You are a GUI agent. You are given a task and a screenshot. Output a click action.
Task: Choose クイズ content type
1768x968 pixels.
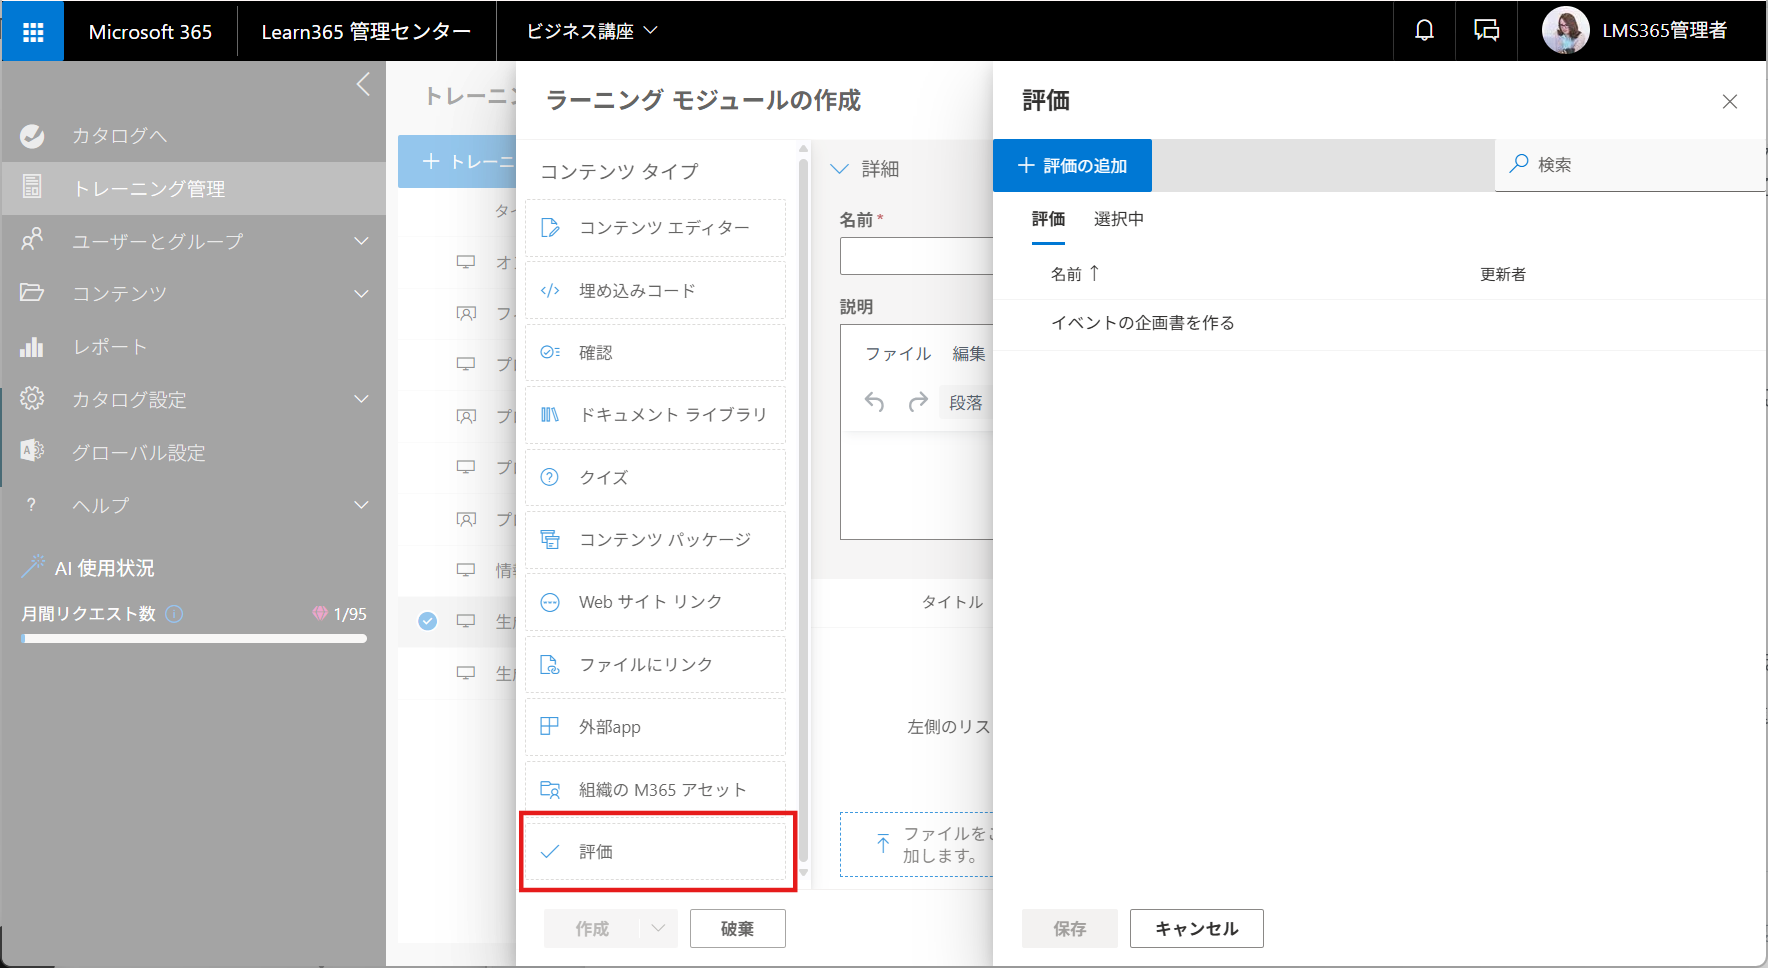coord(655,478)
